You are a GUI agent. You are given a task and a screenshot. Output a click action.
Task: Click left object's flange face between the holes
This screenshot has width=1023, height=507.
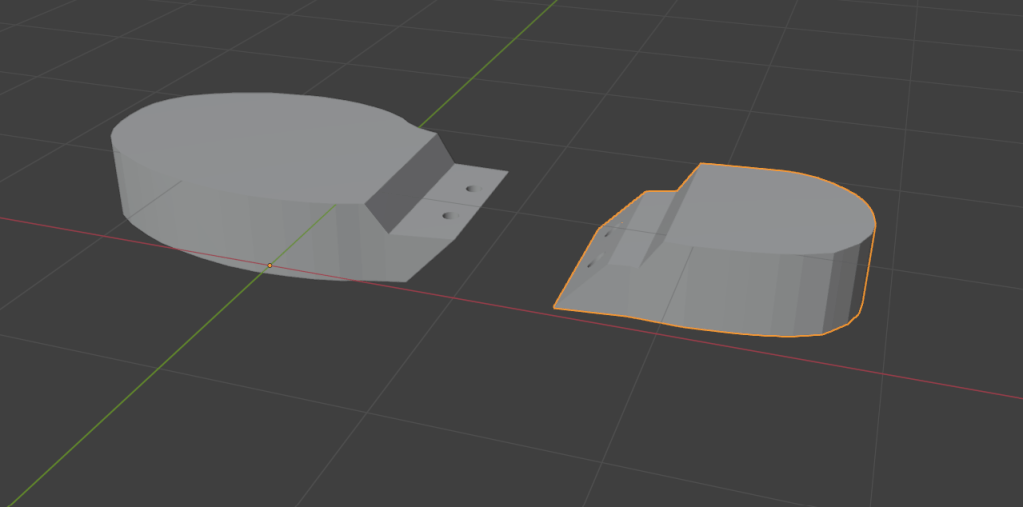coord(460,201)
